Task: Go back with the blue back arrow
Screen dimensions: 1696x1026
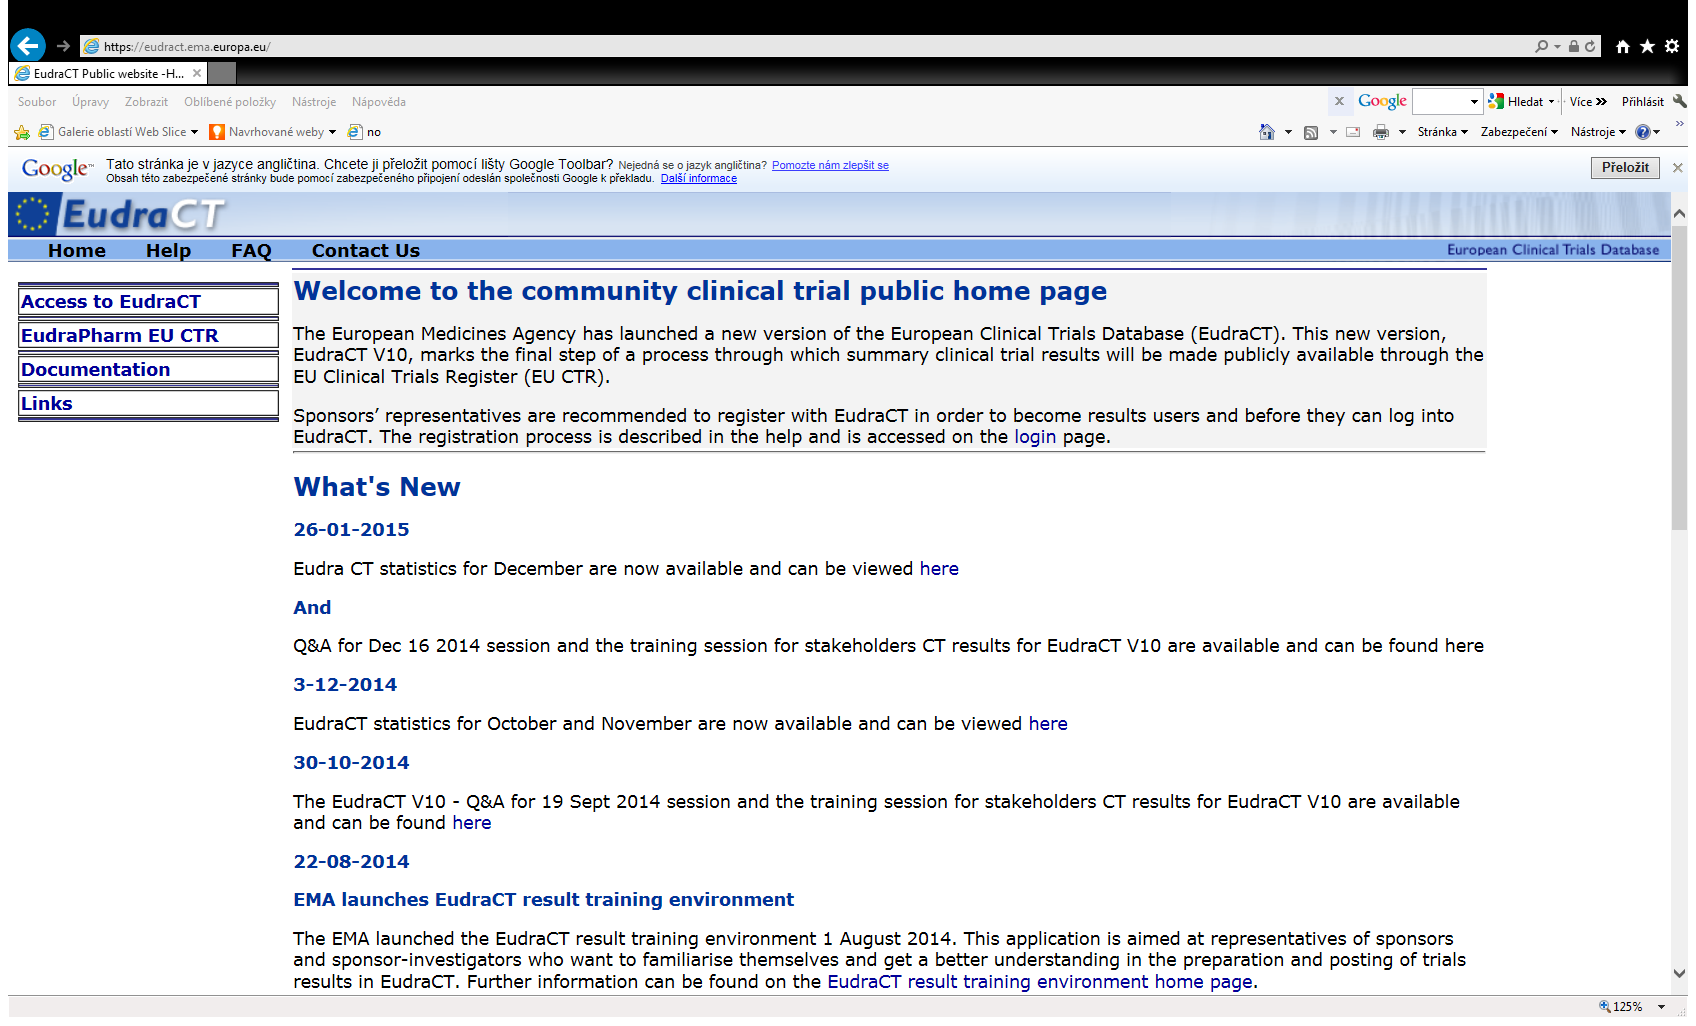Action: (28, 45)
